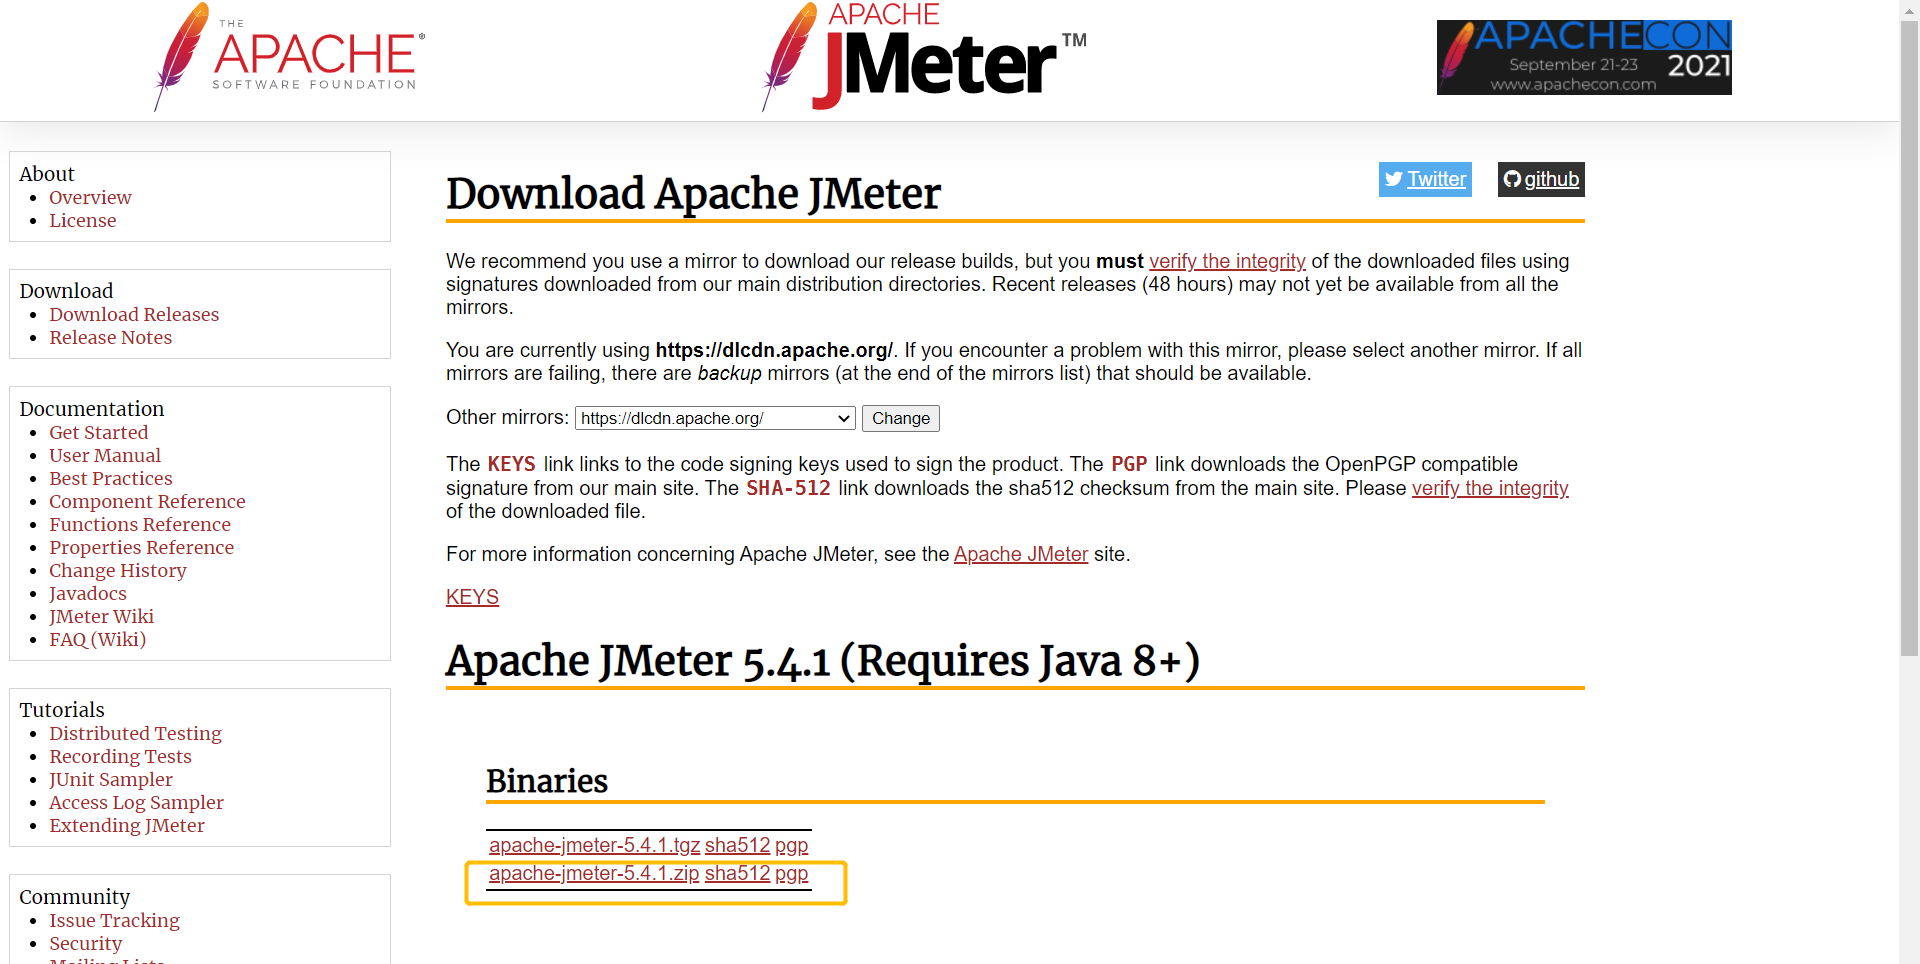This screenshot has height=964, width=1920.
Task: Click the Change mirror button
Action: [901, 418]
